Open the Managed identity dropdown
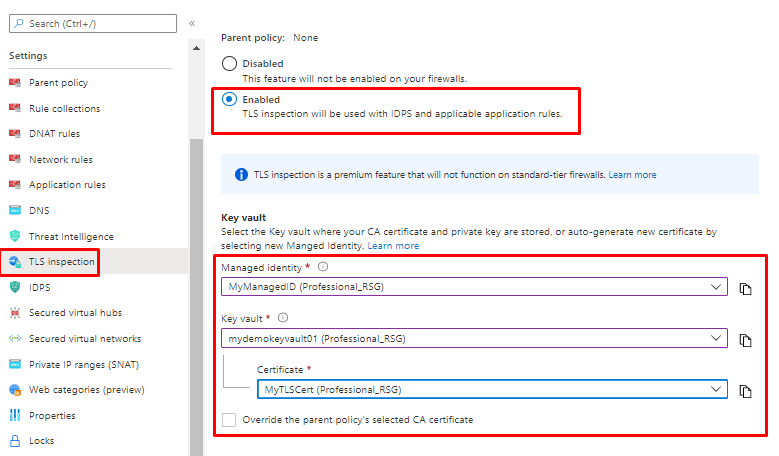 (x=473, y=288)
